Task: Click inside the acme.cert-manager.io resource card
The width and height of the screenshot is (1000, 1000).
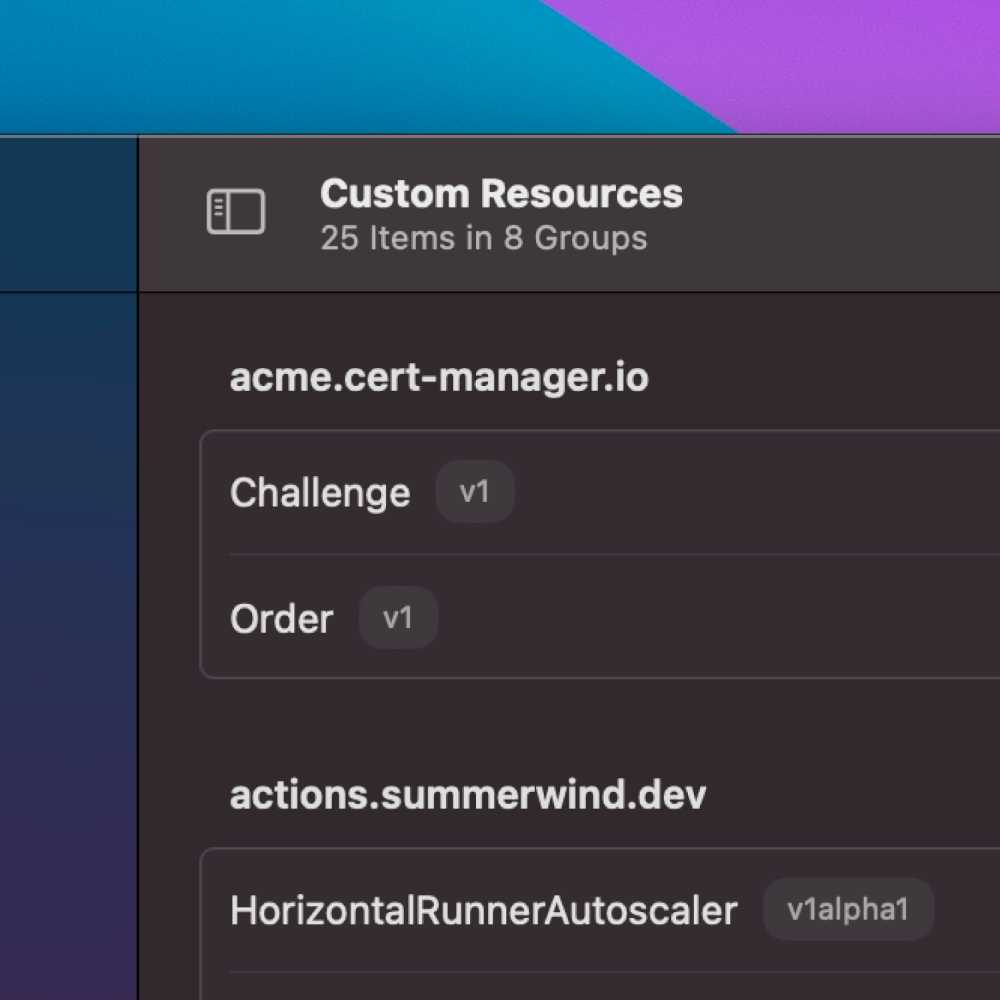Action: [600, 555]
